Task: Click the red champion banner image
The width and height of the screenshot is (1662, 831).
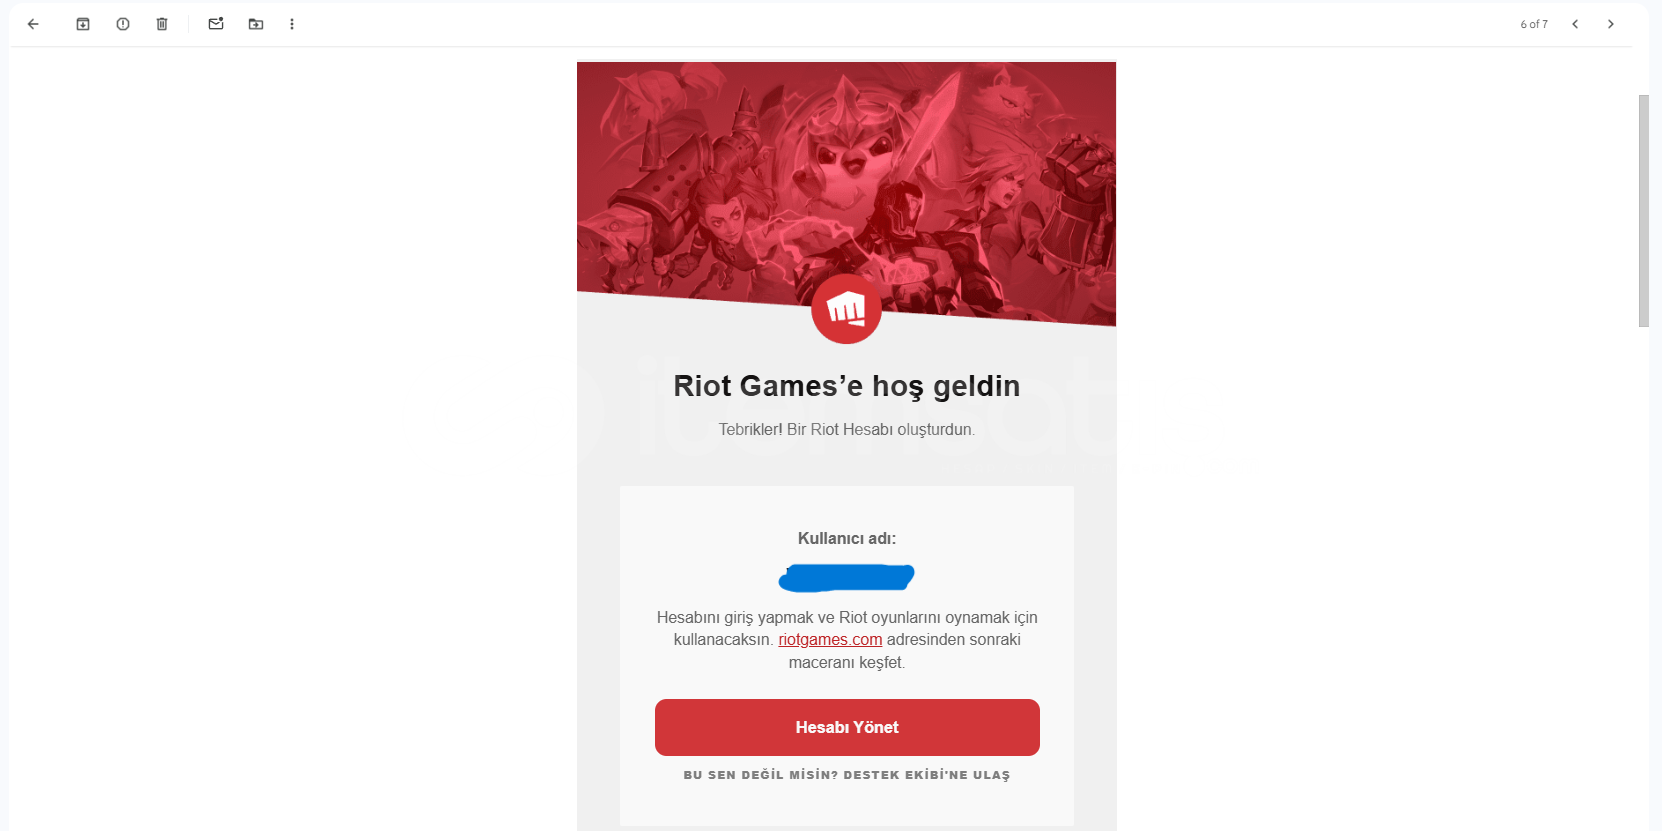Action: (846, 180)
